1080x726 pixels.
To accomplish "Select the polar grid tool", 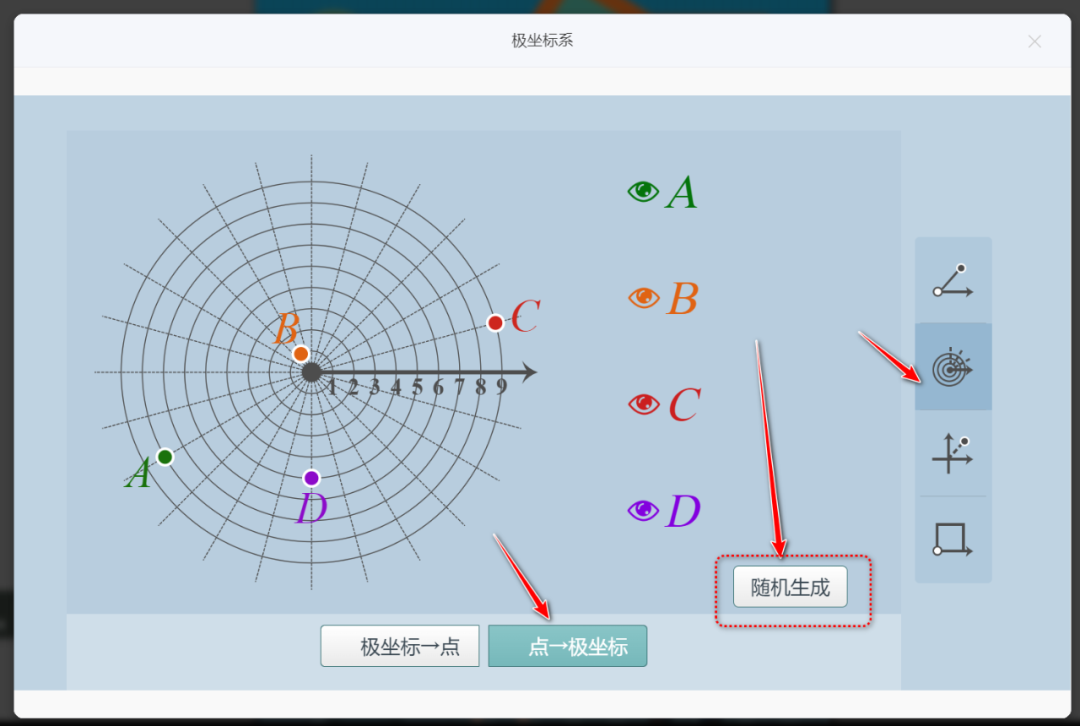I will point(952,367).
